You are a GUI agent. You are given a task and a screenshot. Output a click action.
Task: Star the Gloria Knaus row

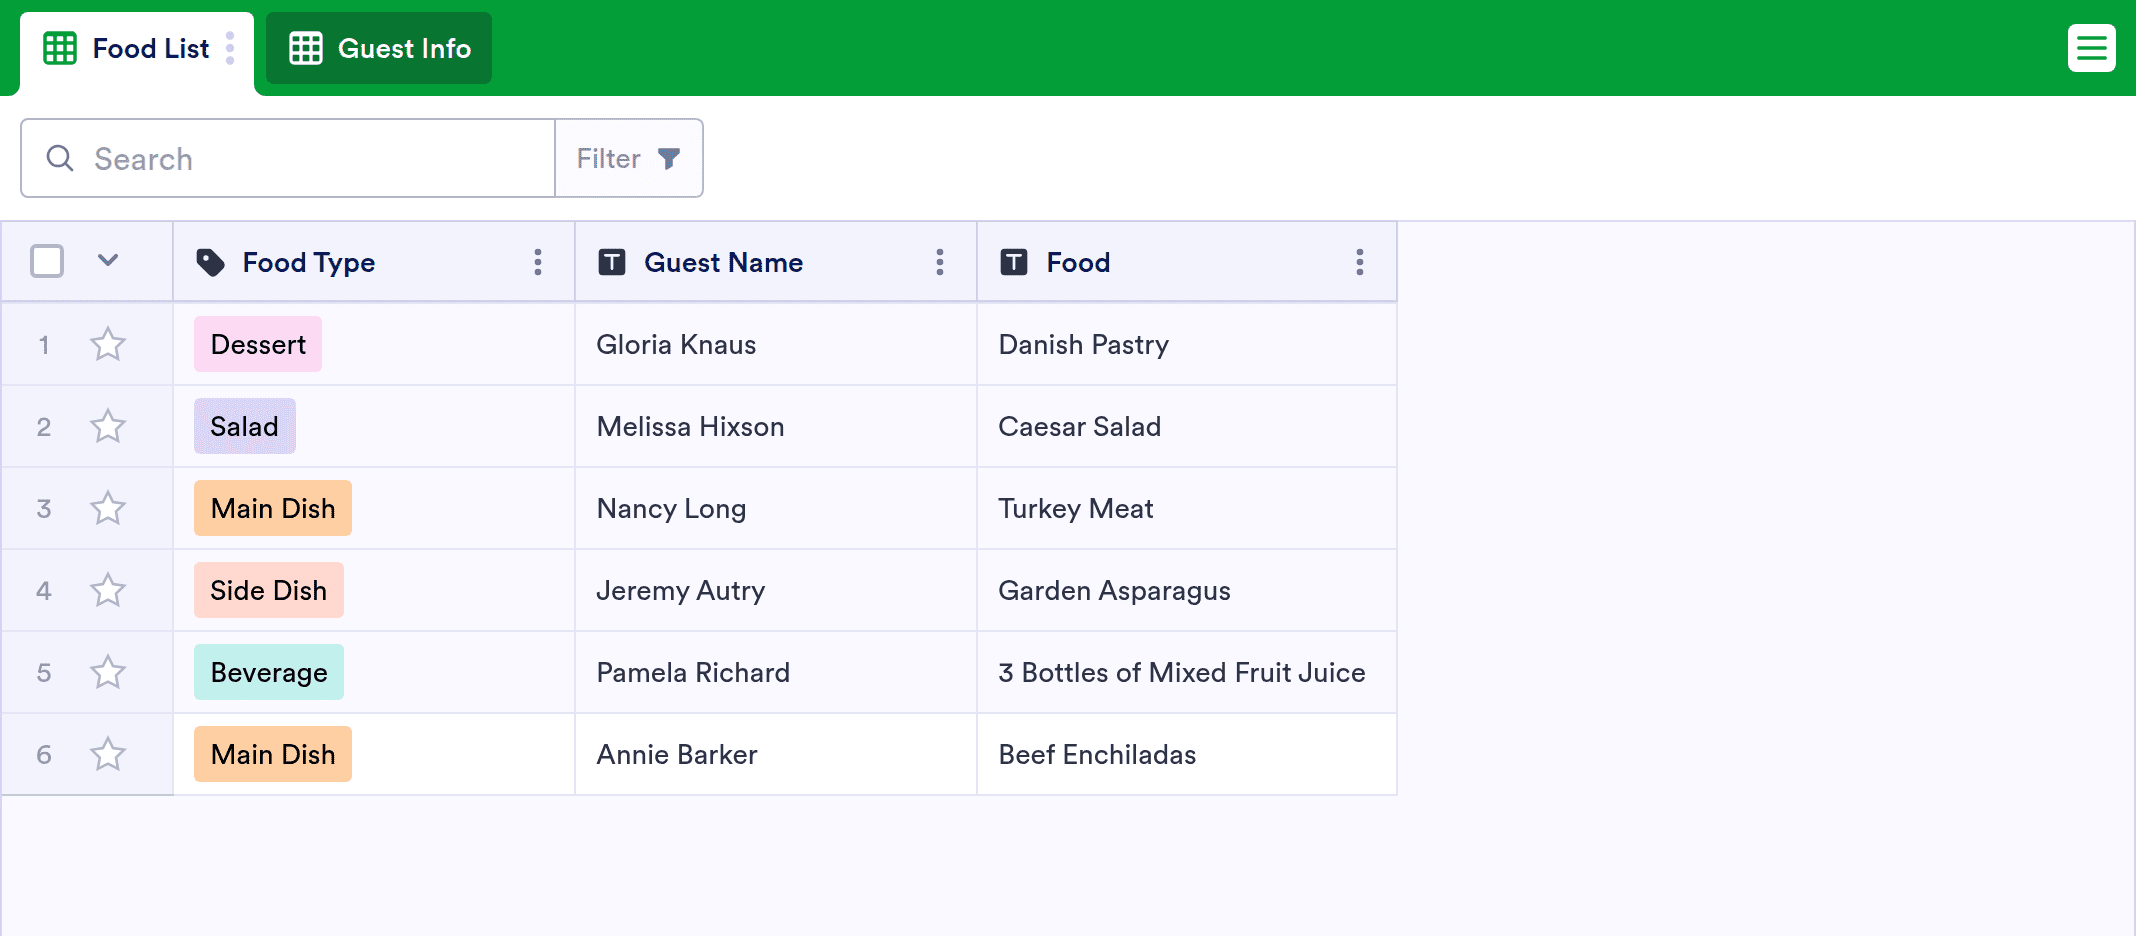point(108,345)
